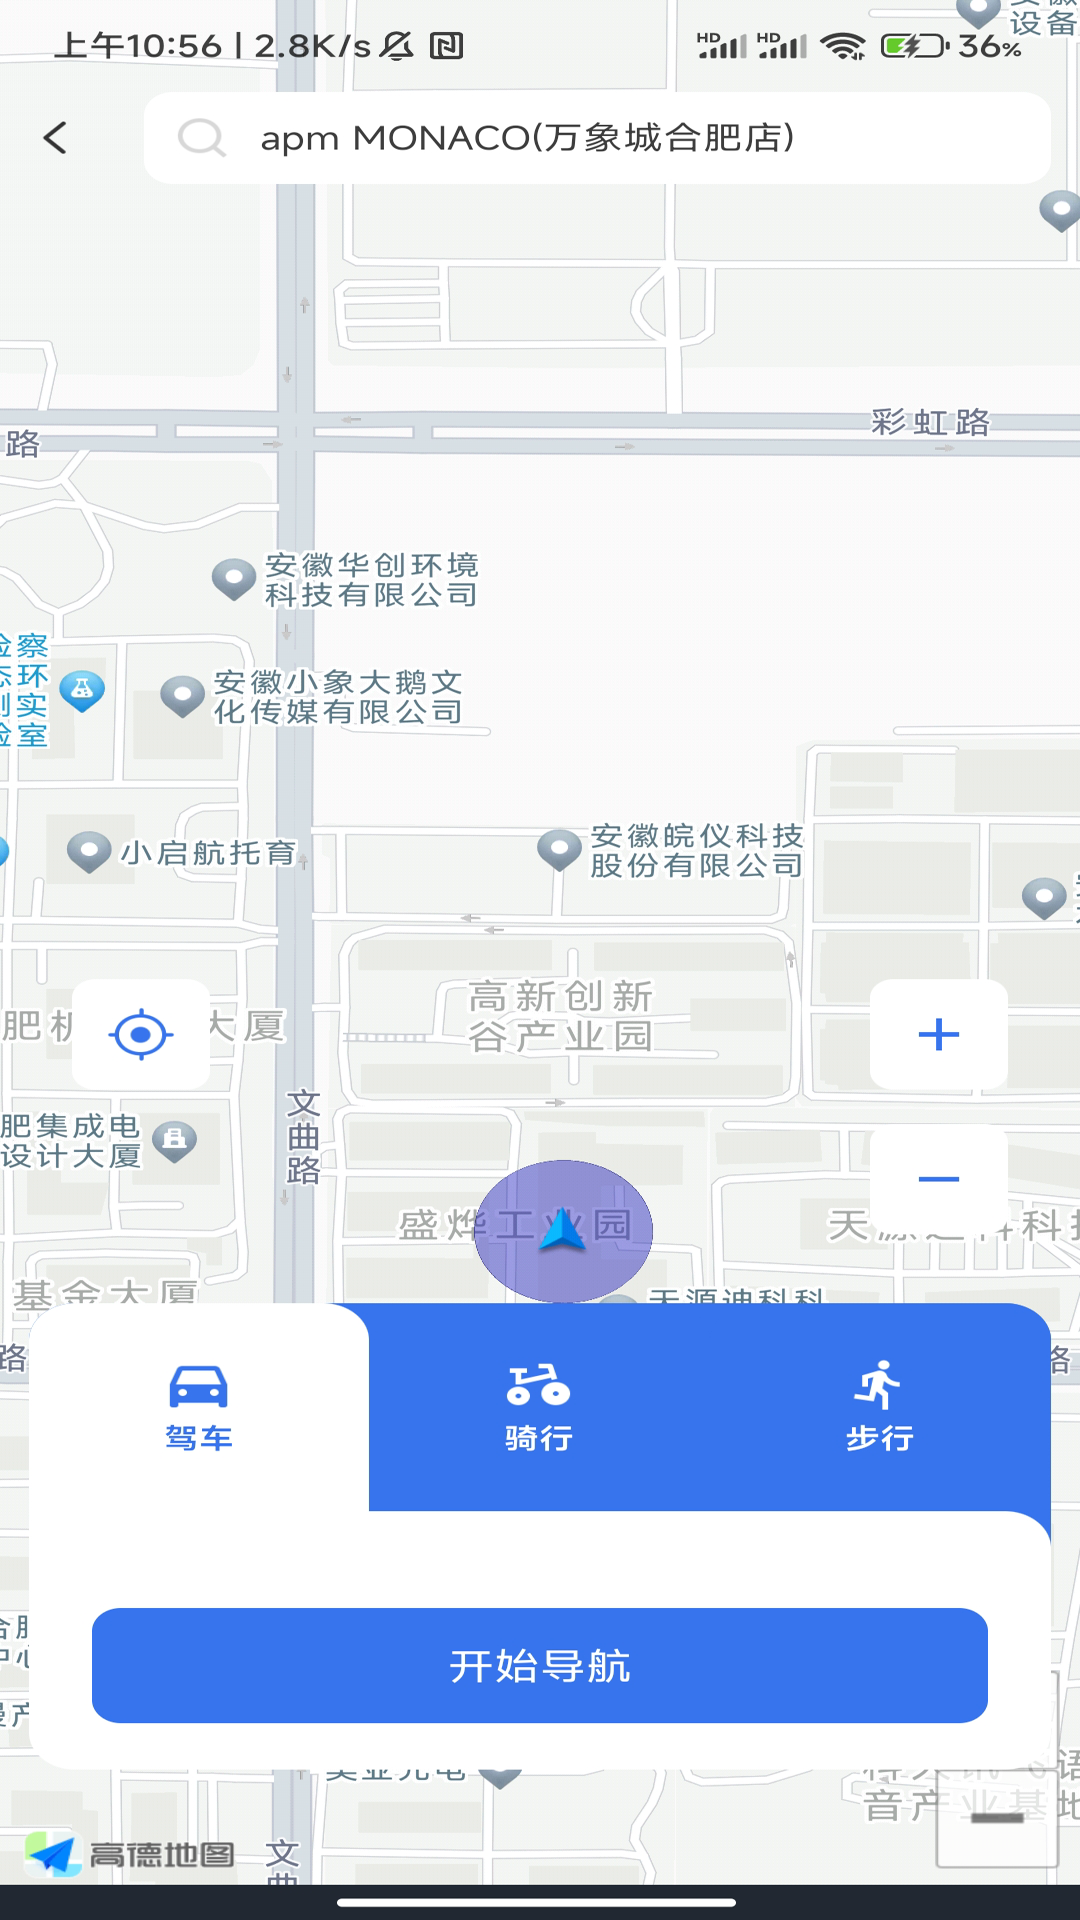This screenshot has height=1920, width=1080.
Task: Tap the 彩虹路 road label
Action: 930,422
